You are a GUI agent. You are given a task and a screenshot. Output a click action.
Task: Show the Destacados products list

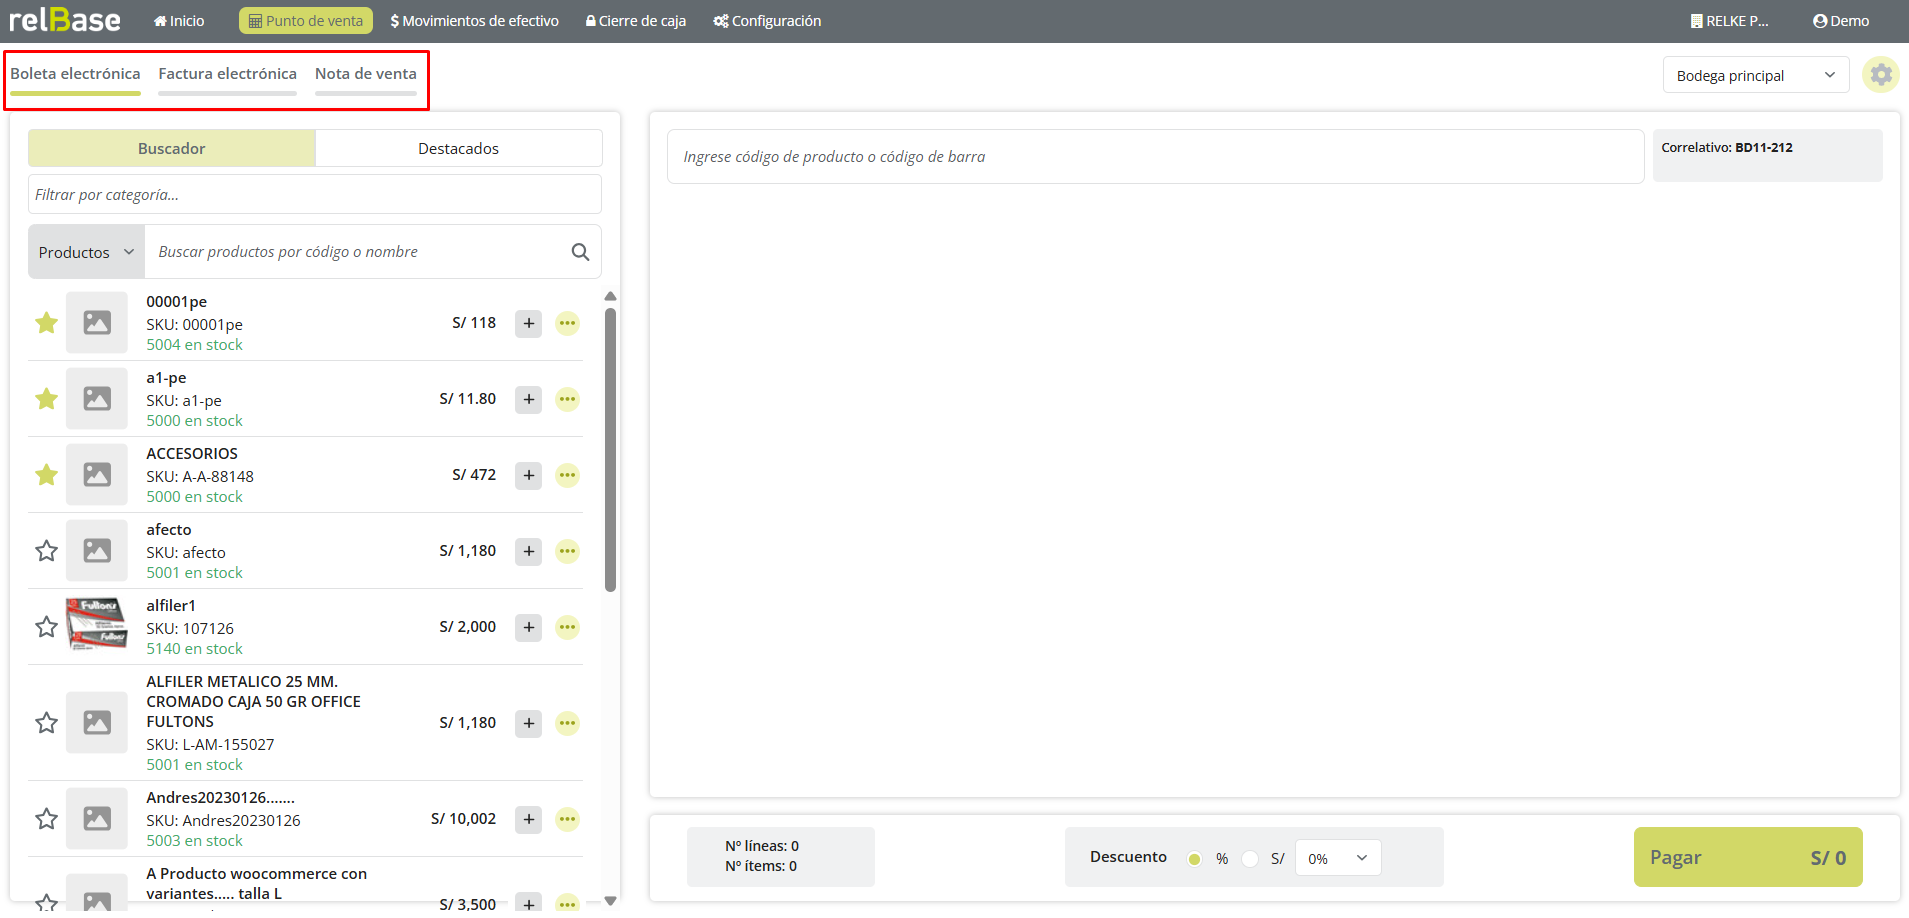point(458,148)
